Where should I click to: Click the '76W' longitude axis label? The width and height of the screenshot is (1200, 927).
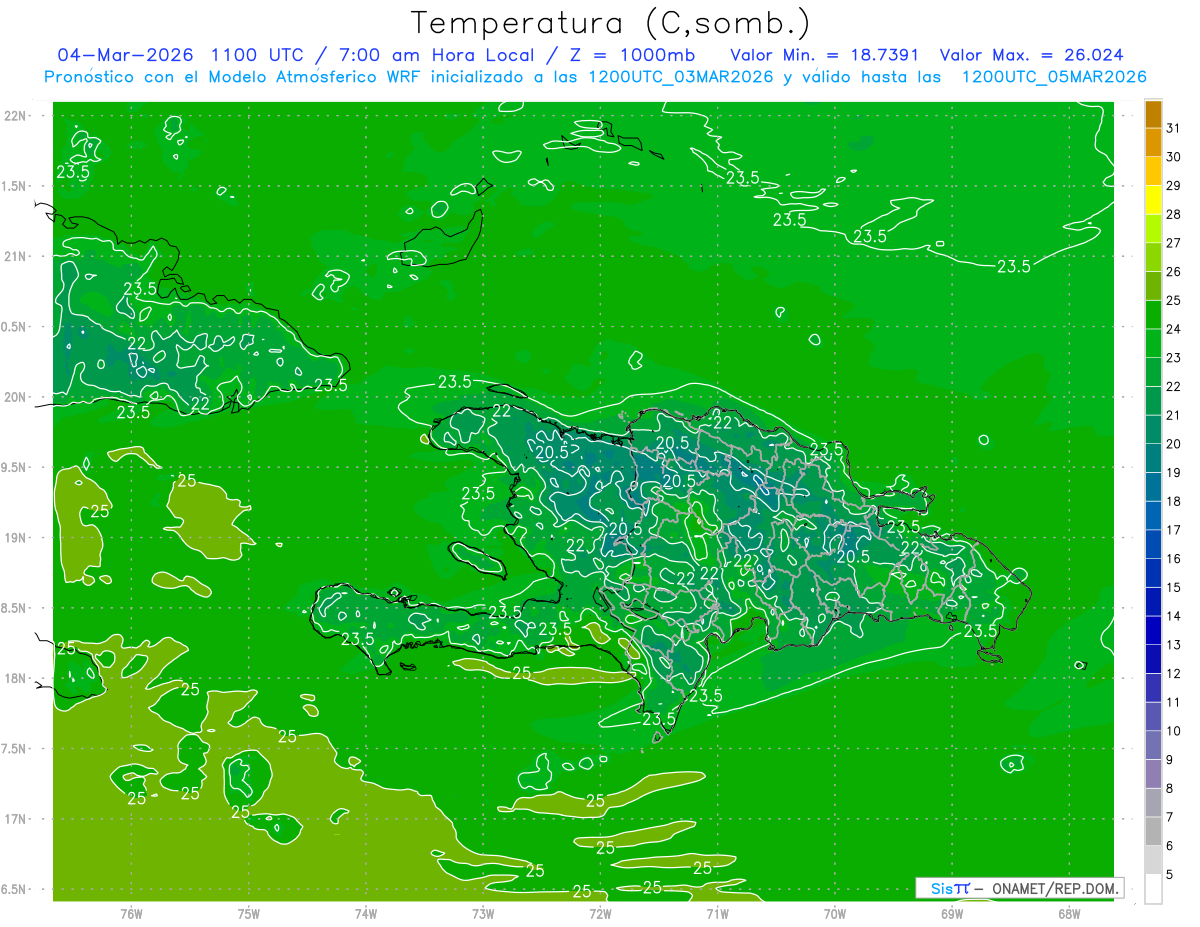coord(131,913)
